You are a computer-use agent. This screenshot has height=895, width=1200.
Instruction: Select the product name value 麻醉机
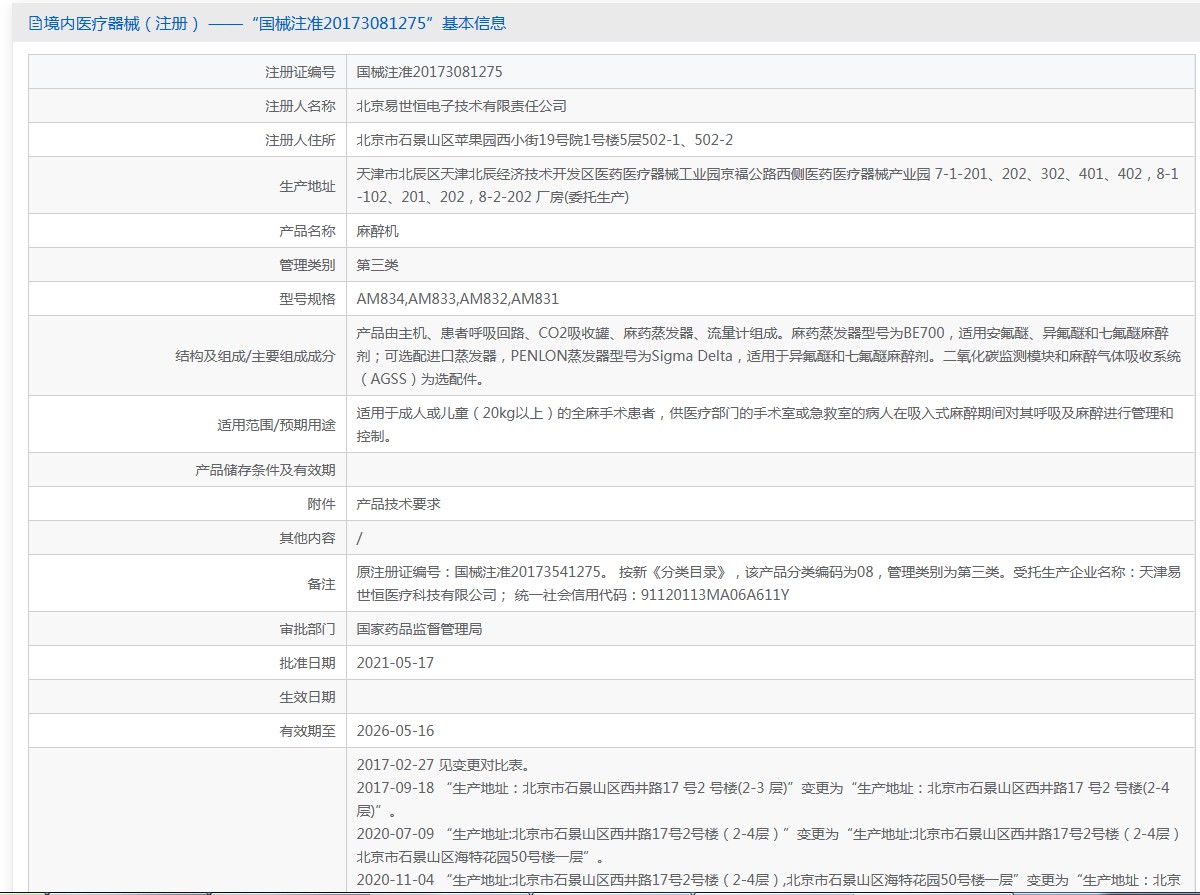tap(378, 231)
